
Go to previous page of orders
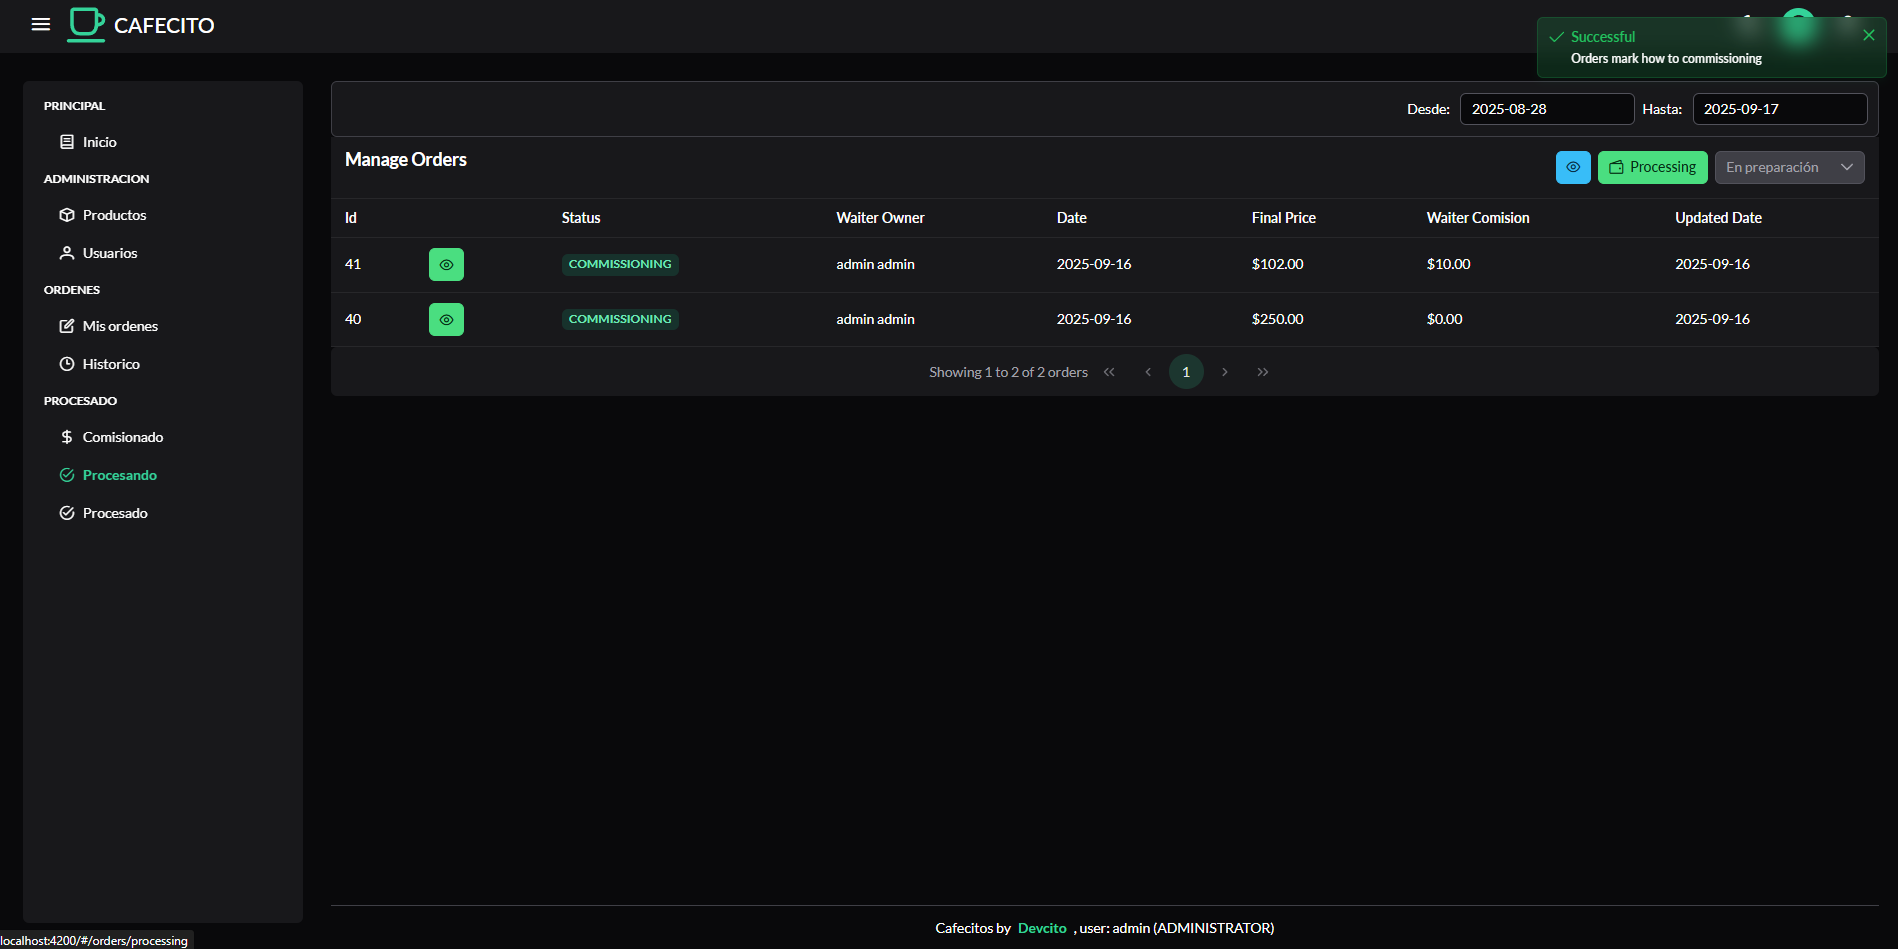pos(1148,372)
